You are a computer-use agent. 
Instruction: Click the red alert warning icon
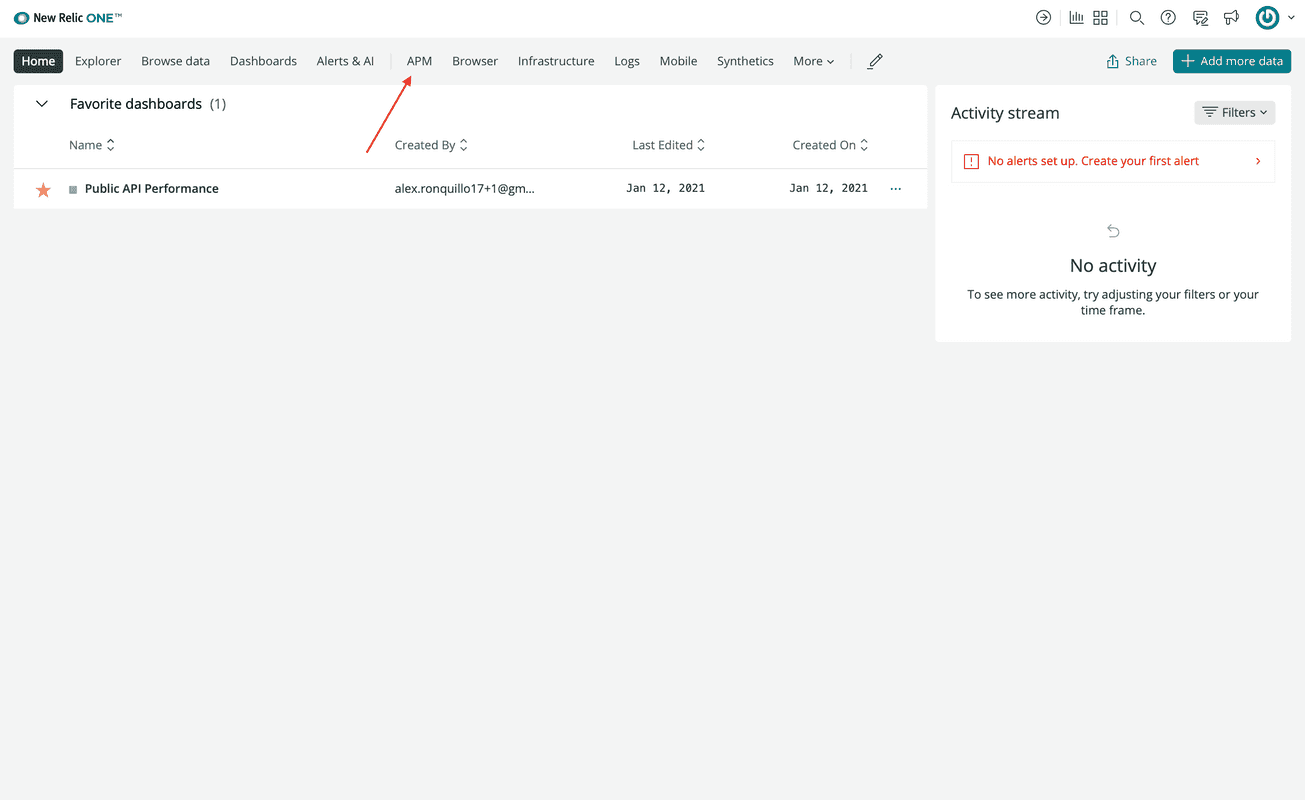click(971, 161)
